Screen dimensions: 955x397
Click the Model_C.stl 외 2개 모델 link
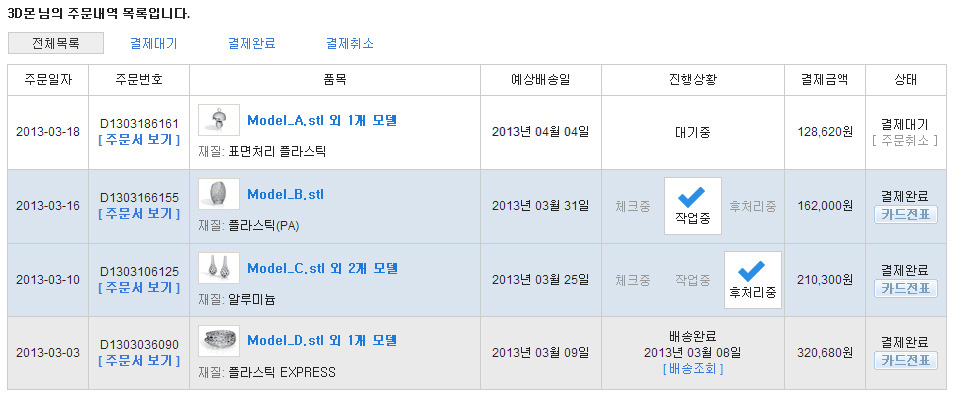[x=322, y=268]
